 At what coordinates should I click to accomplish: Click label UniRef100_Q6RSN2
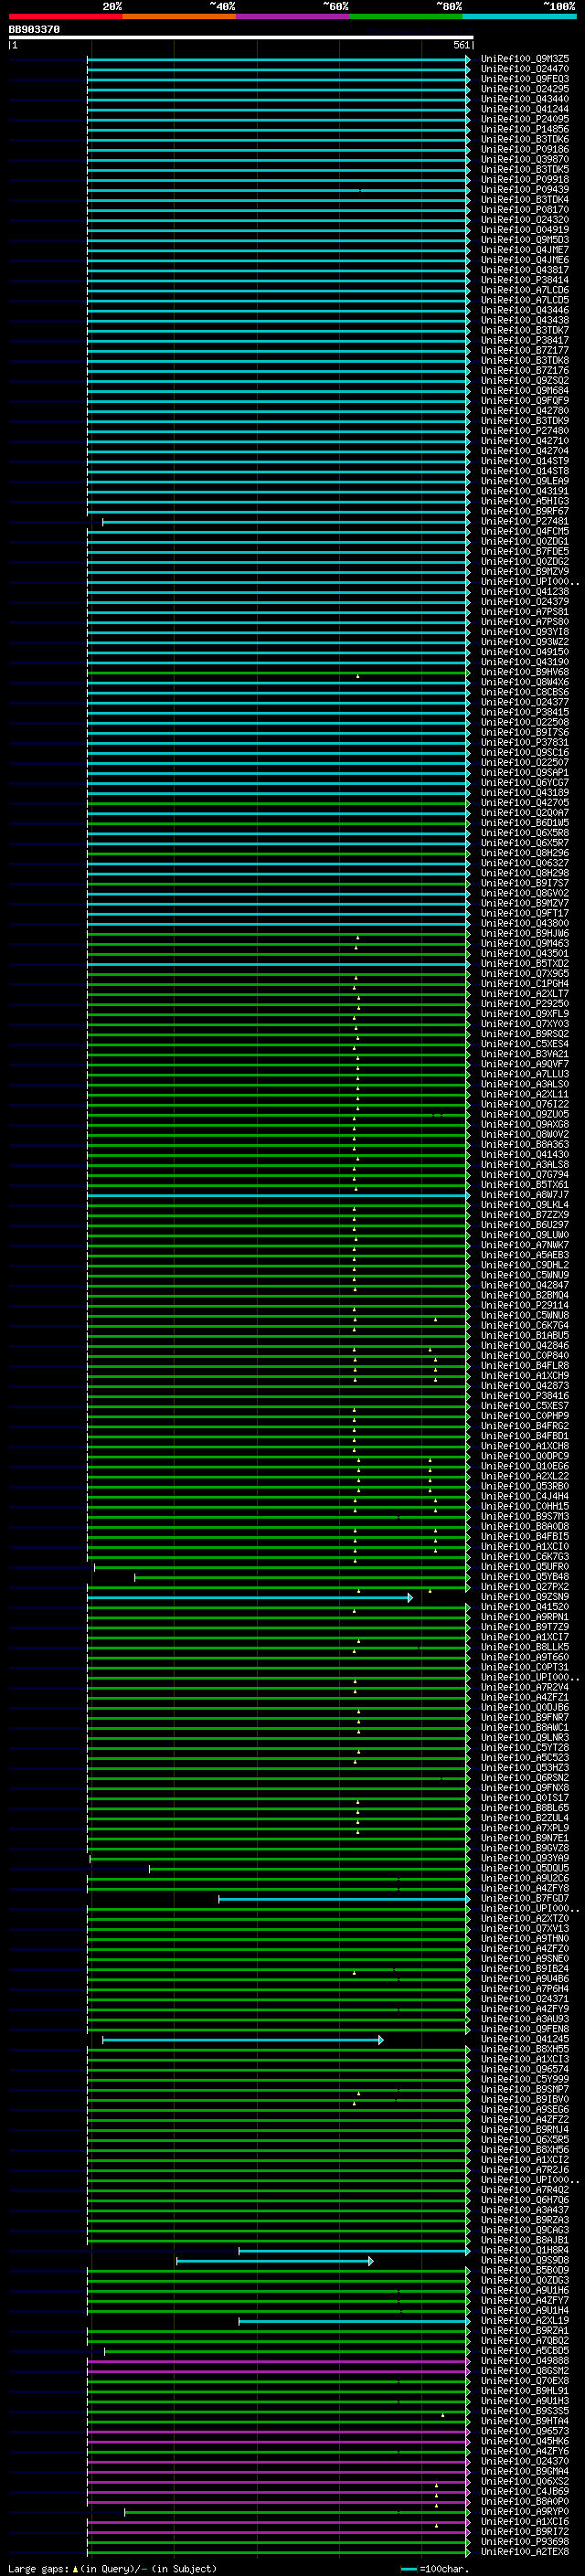coord(525,1778)
